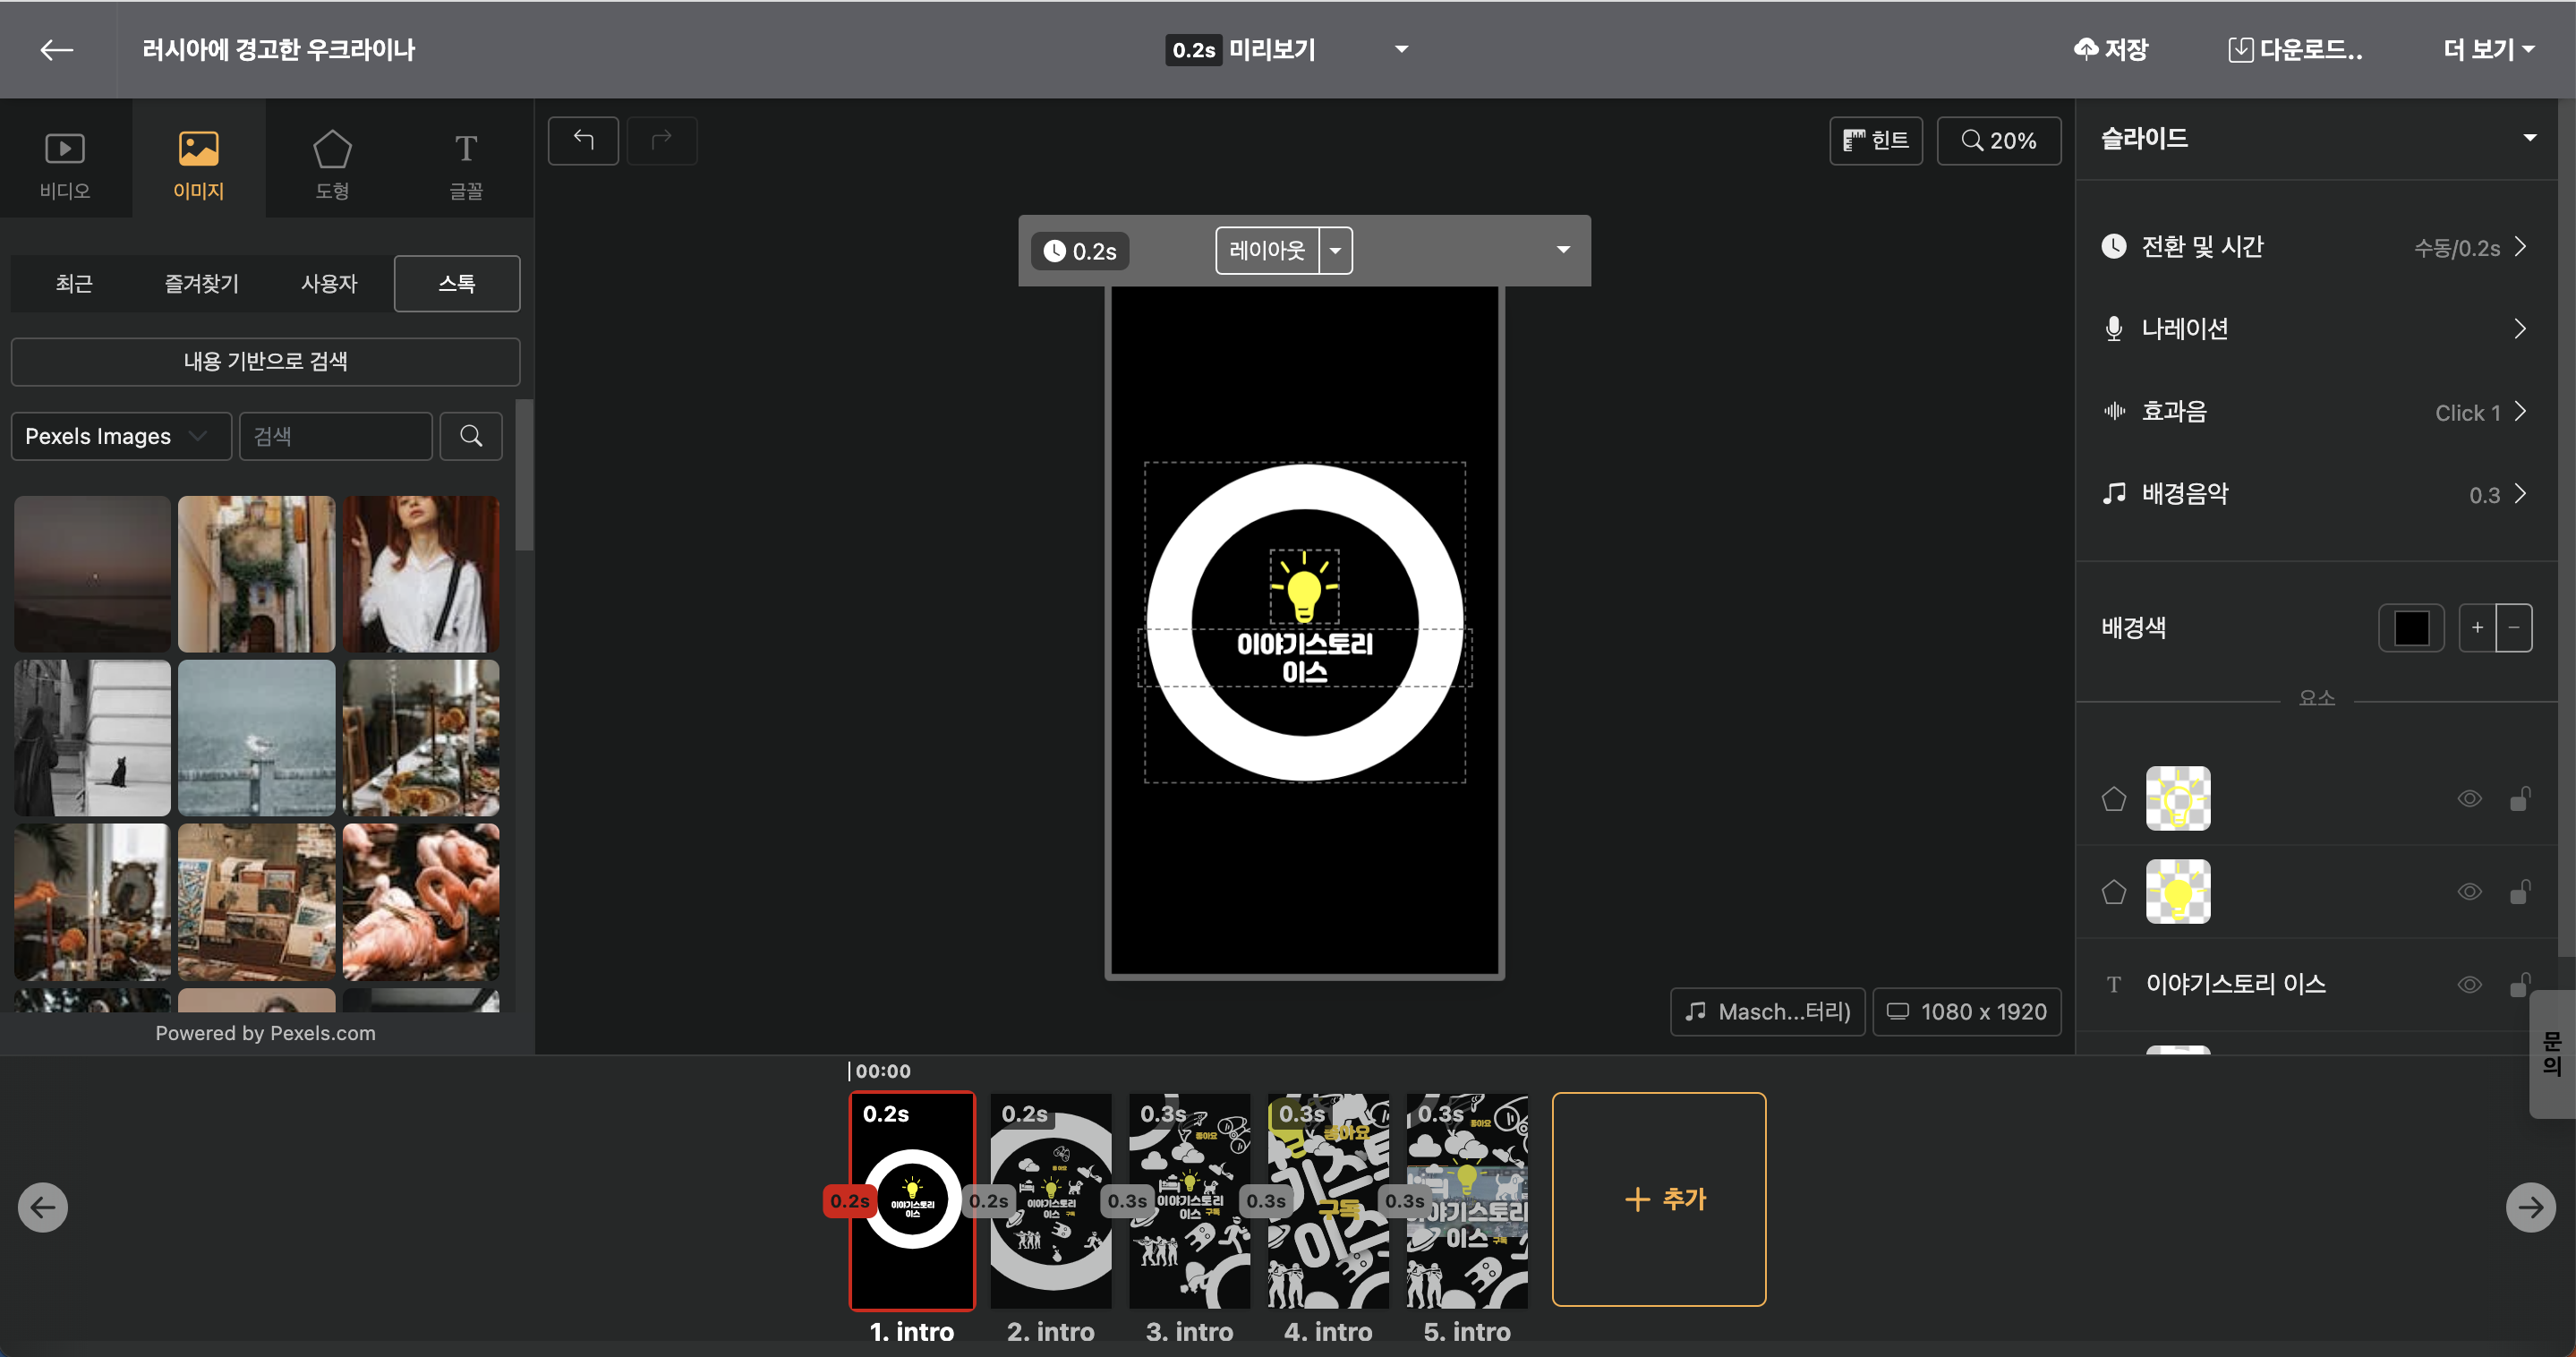Click the 레이아웃 button
2576x1357 pixels.
[x=1267, y=250]
